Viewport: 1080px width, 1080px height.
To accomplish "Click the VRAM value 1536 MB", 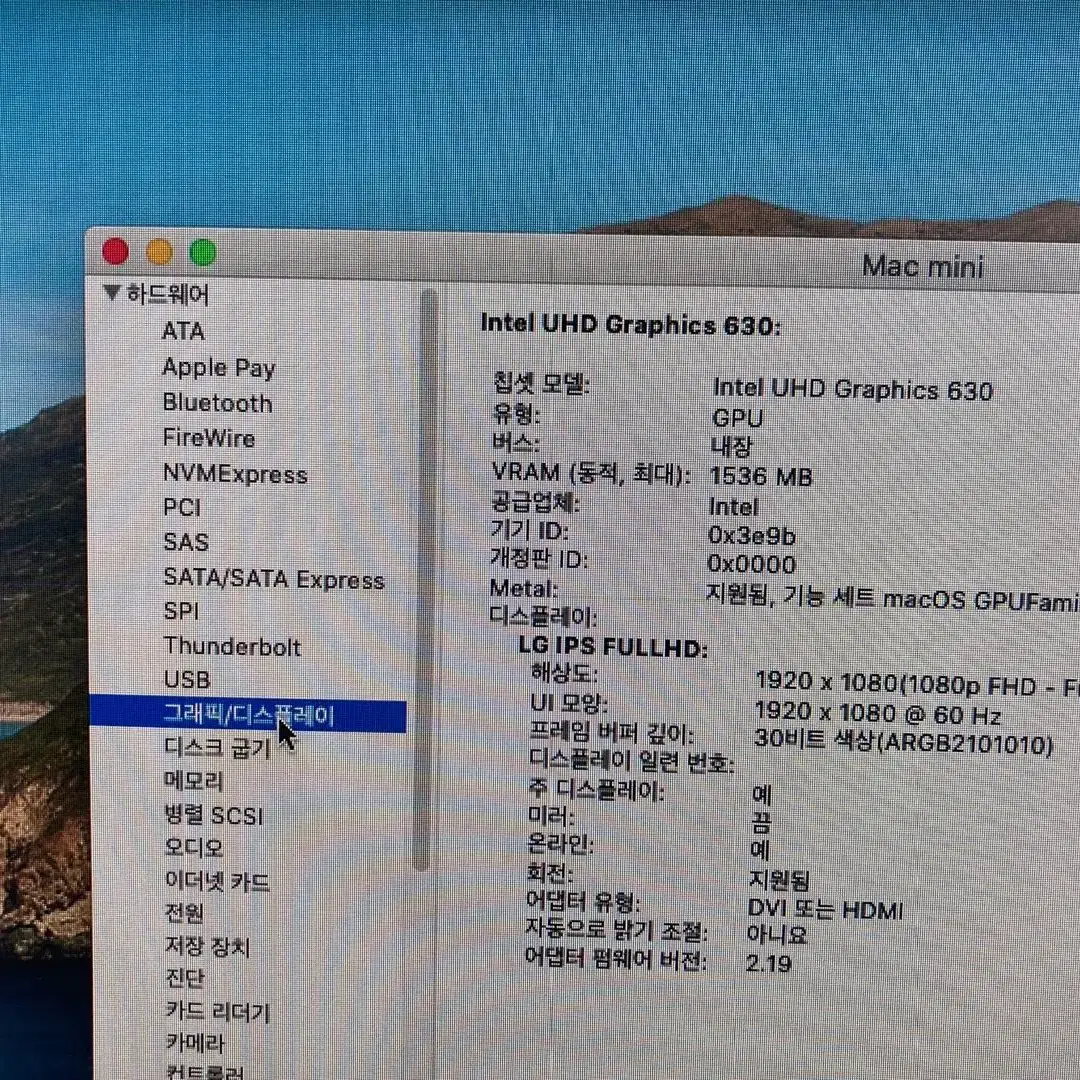I will point(760,477).
